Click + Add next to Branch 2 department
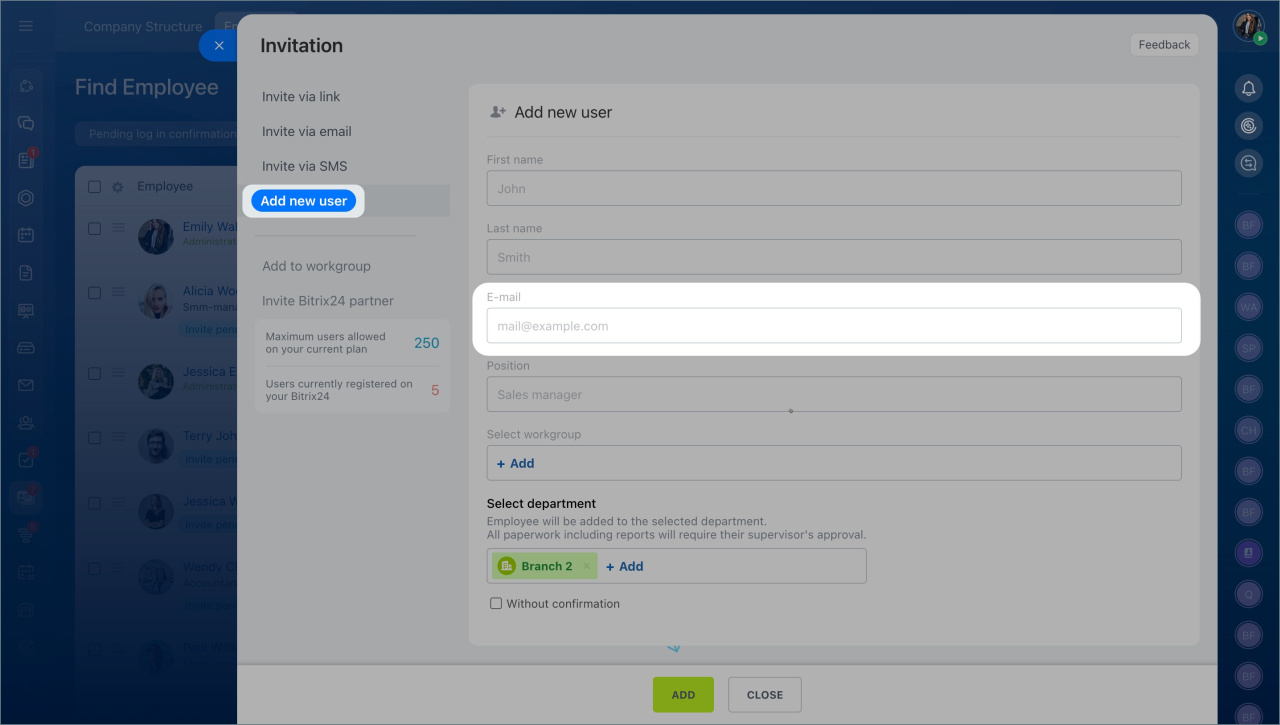 click(625, 566)
